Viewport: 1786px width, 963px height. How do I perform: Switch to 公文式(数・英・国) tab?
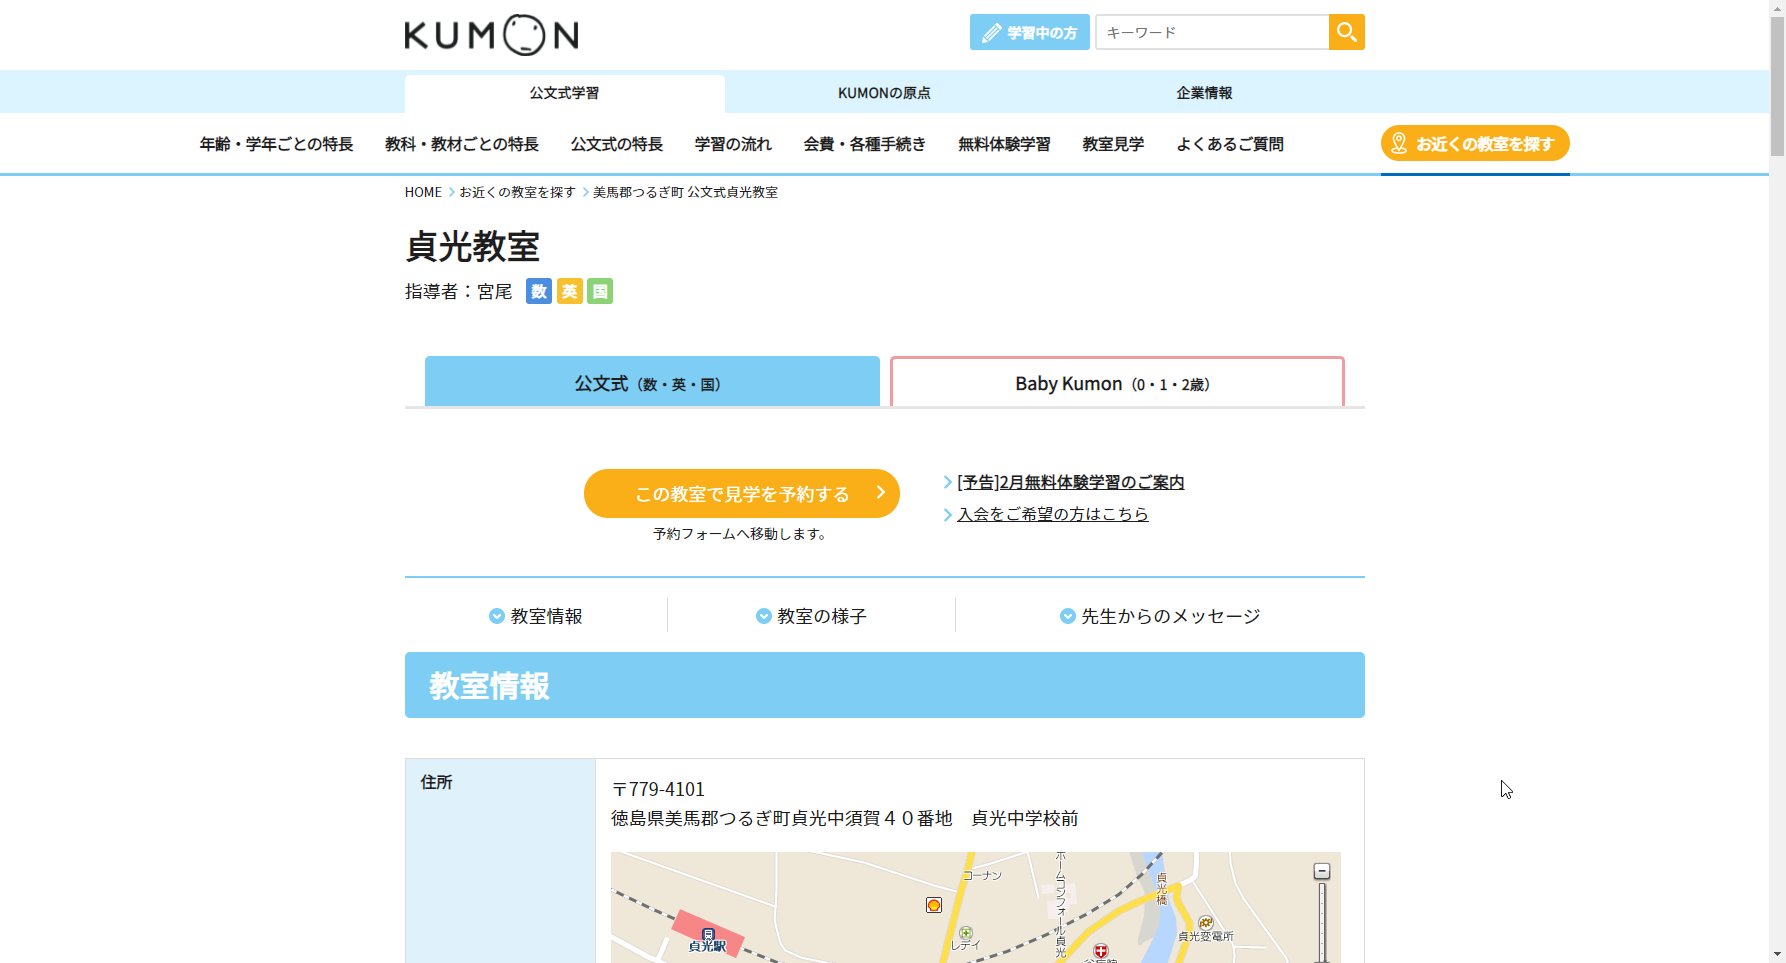coord(652,381)
